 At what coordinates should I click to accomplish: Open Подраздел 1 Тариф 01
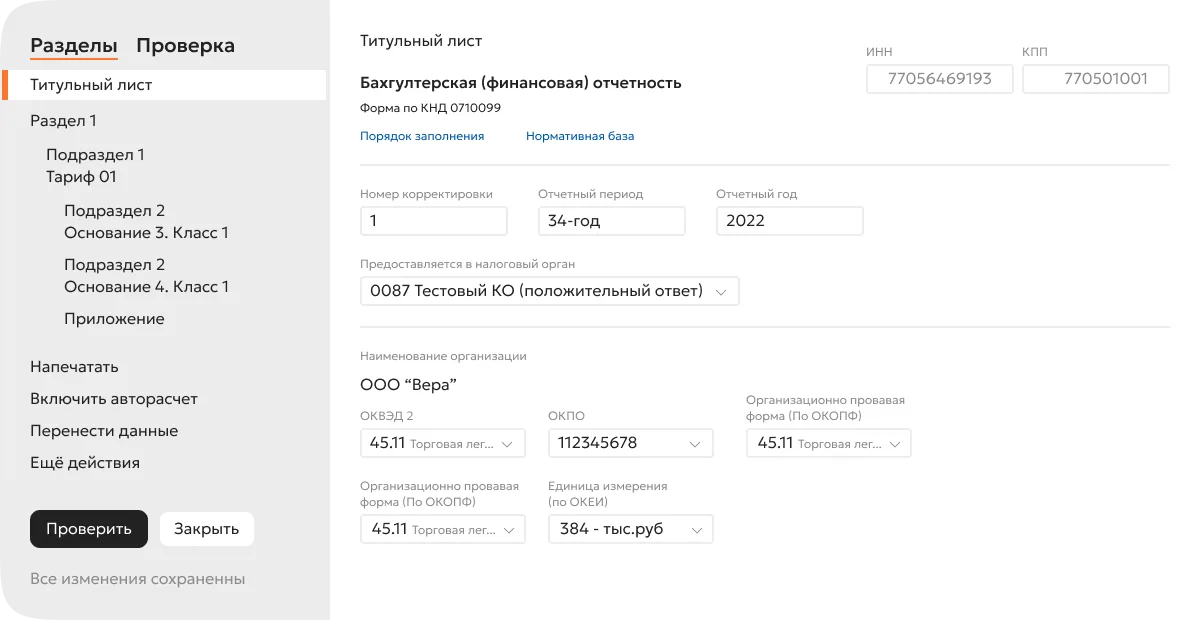pos(95,166)
